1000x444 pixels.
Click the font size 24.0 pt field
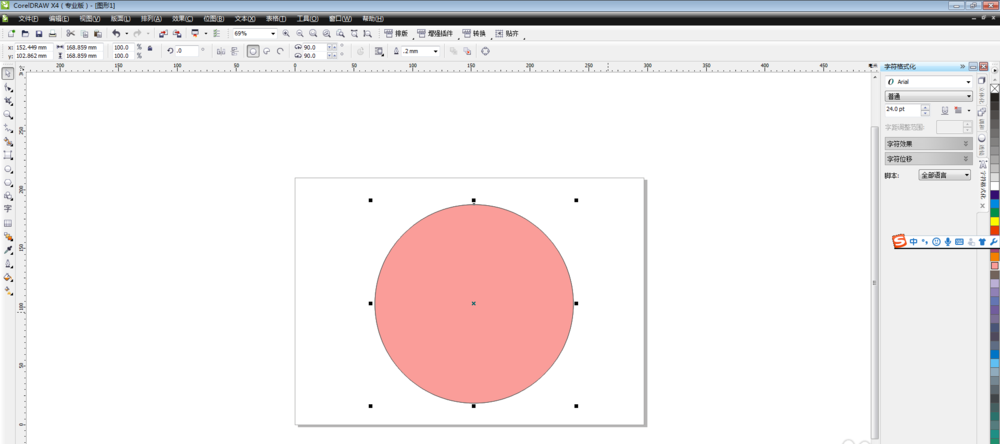(x=902, y=110)
